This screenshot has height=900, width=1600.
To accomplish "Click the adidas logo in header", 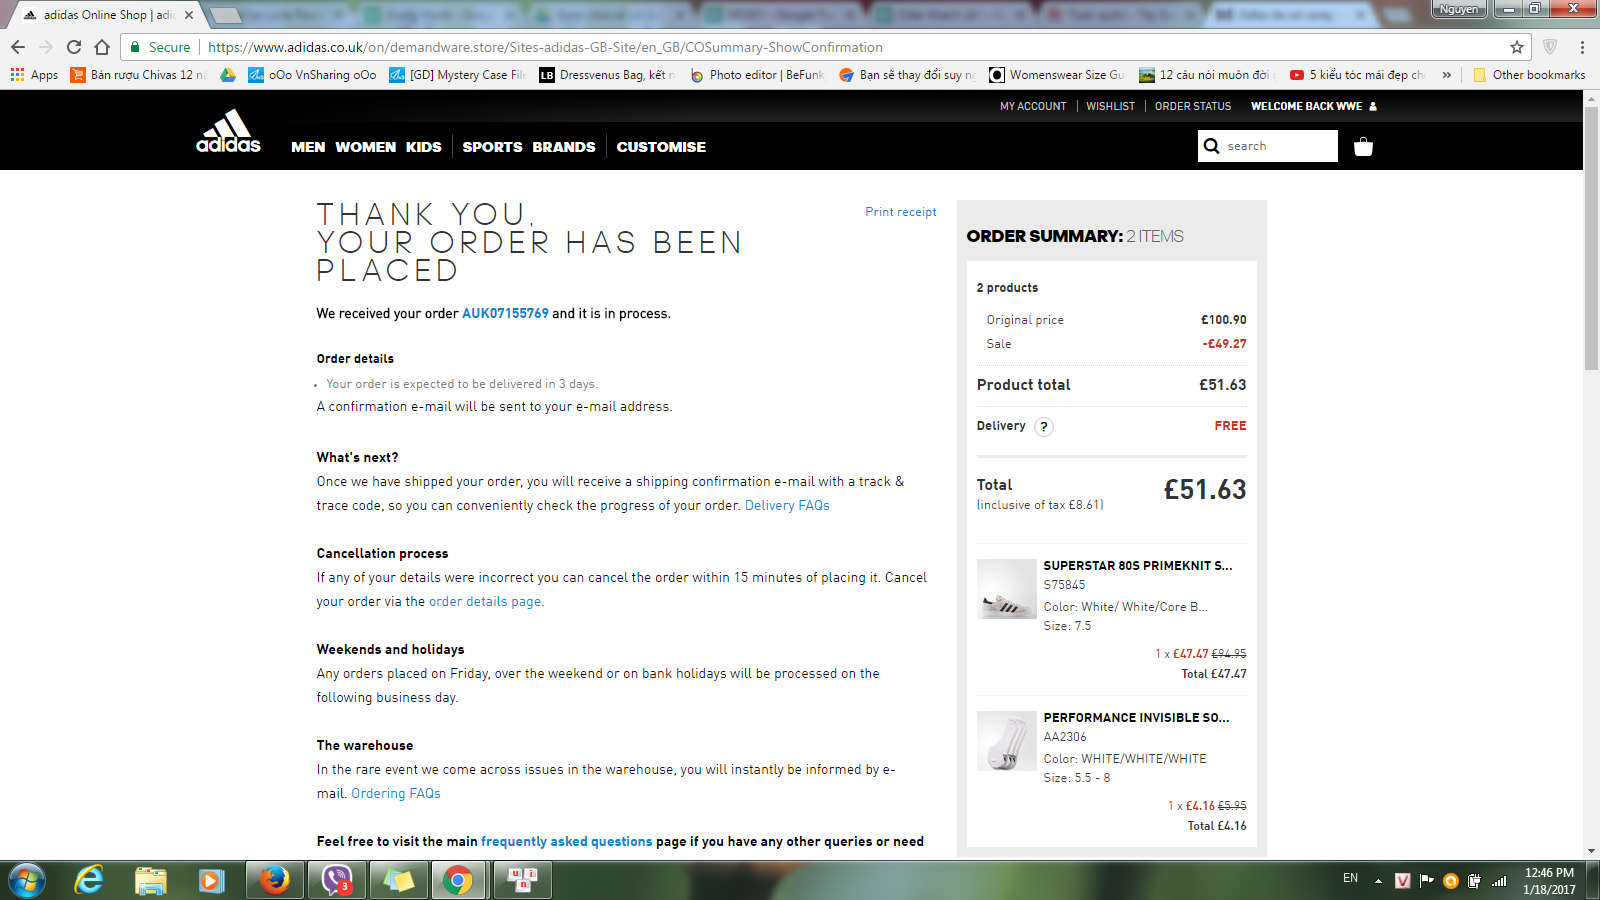I will tap(228, 132).
